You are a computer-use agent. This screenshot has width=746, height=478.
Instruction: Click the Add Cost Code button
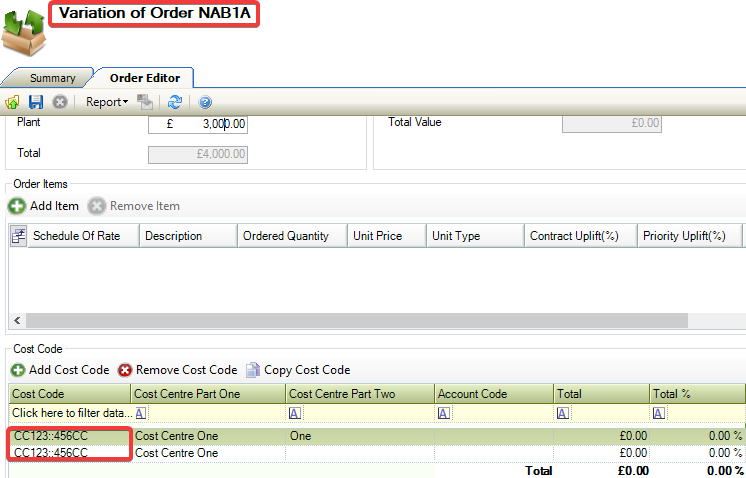pos(60,370)
